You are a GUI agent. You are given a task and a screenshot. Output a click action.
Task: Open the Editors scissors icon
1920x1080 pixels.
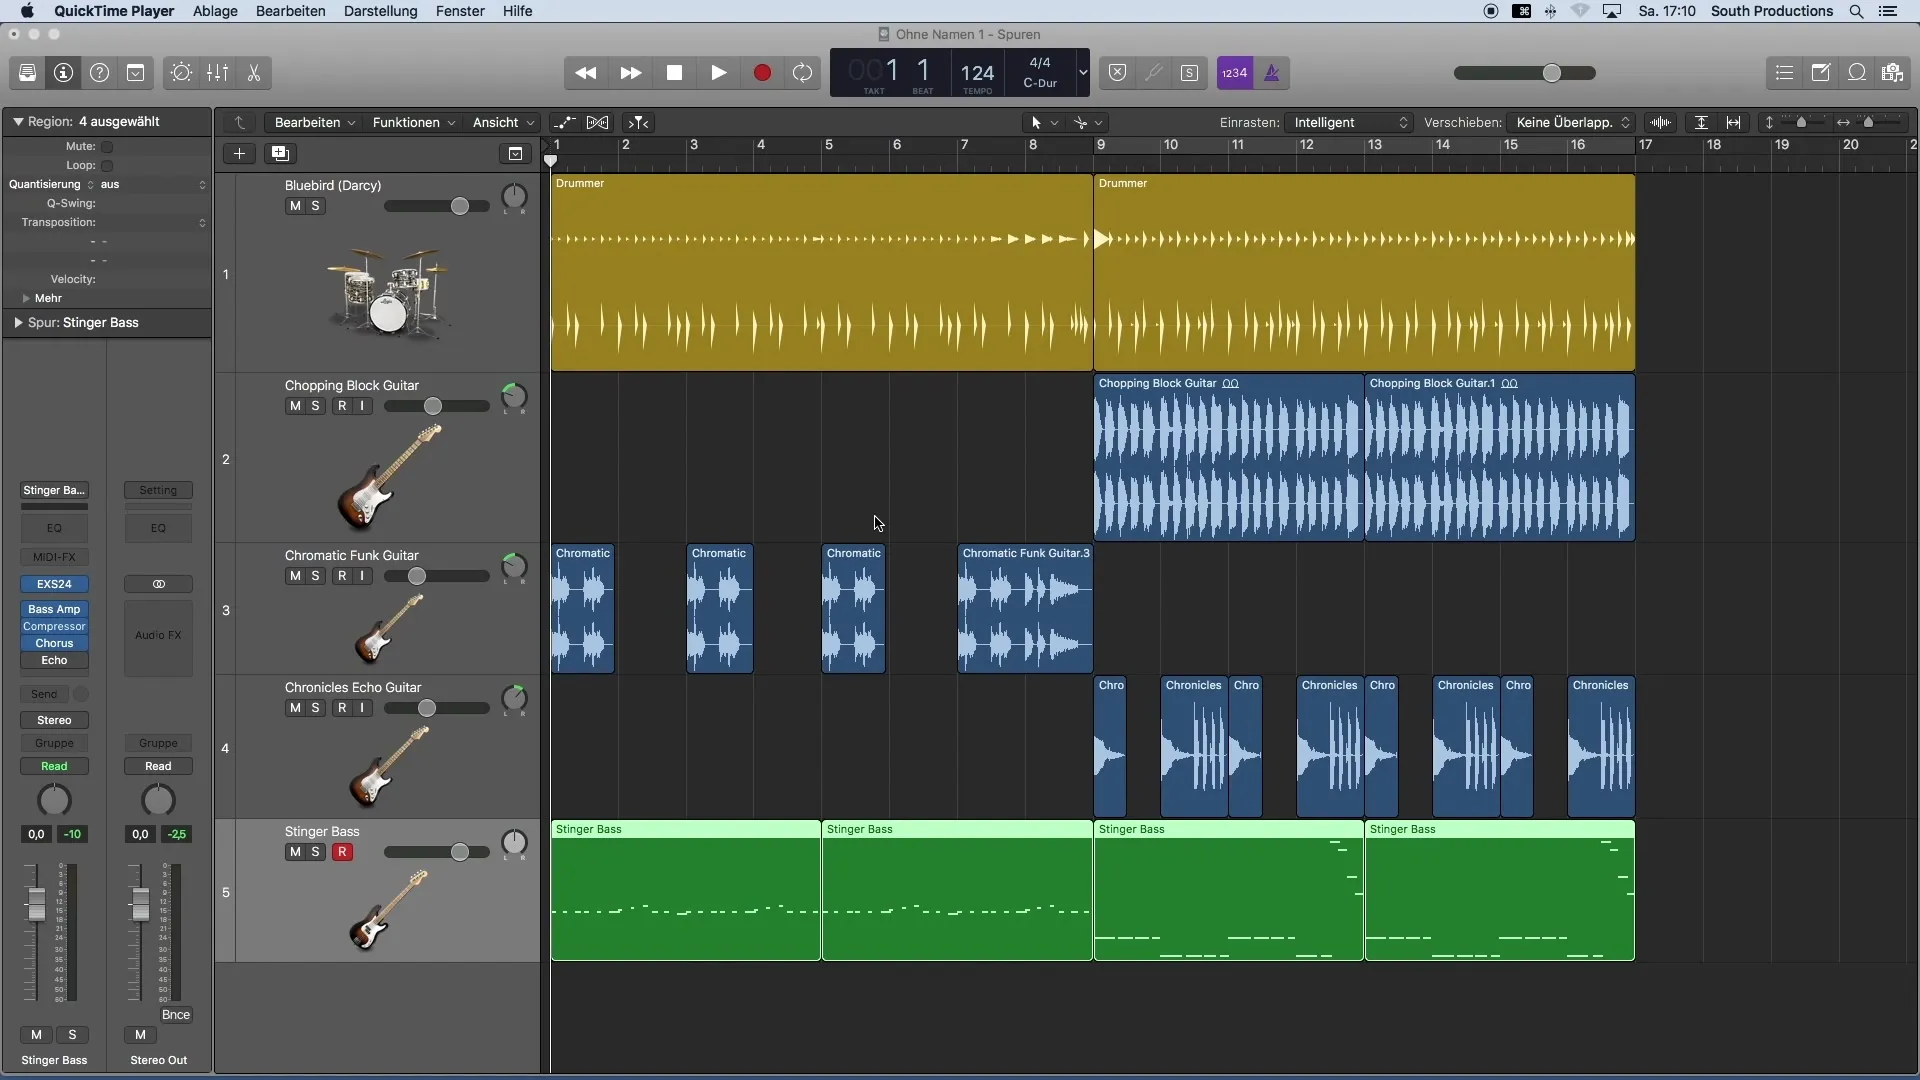(x=254, y=73)
